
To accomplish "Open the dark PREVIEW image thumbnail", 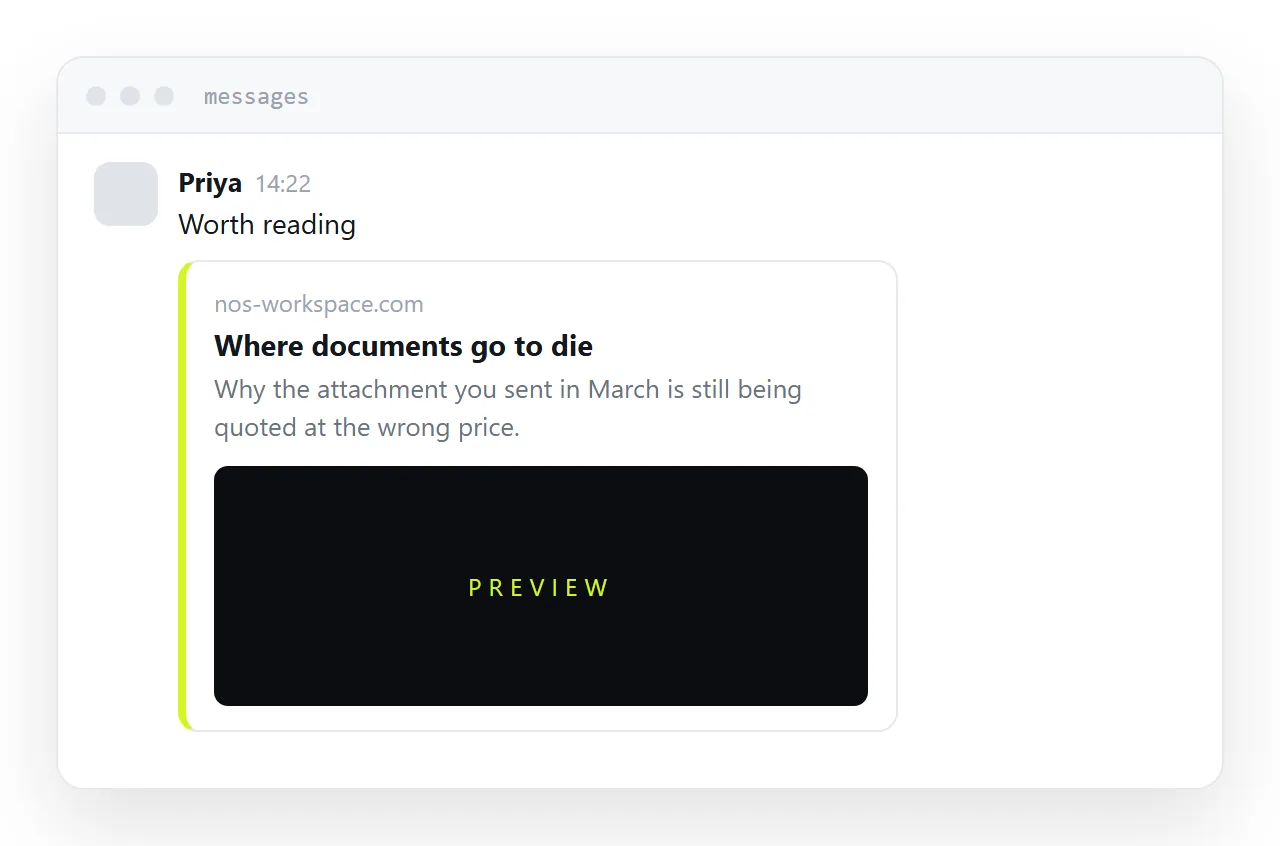I will tap(541, 586).
